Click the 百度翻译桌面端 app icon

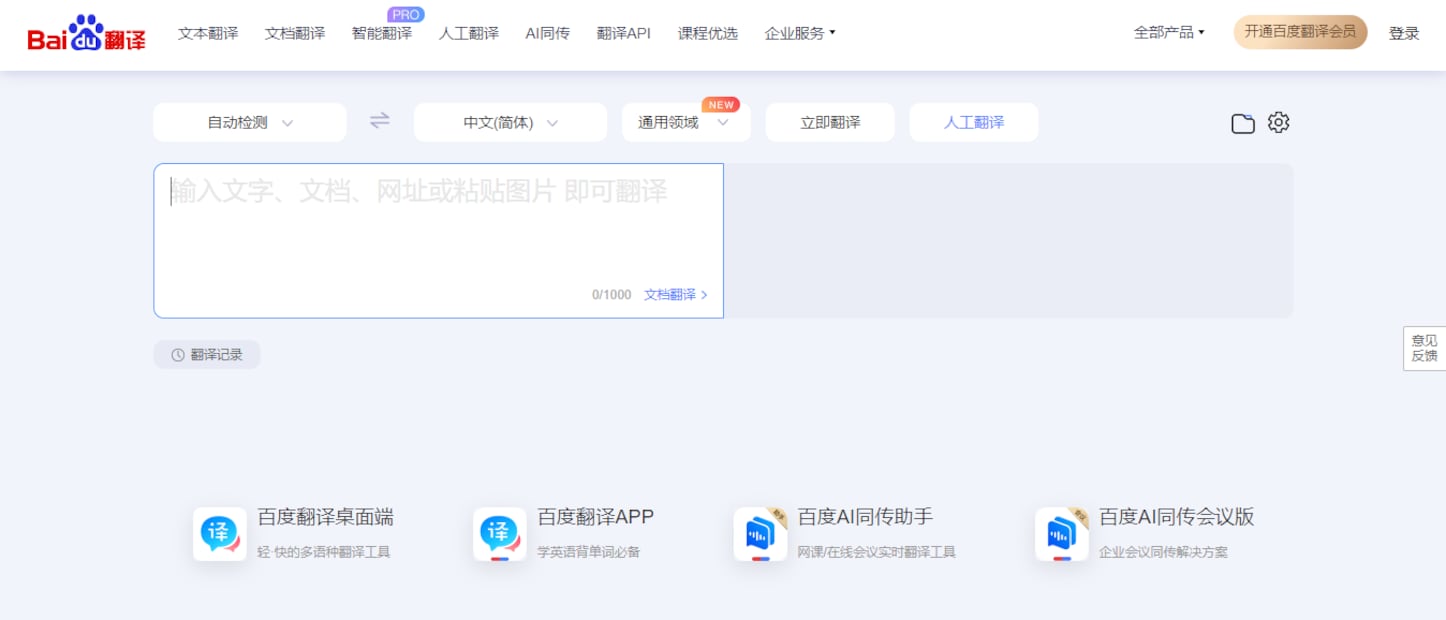click(x=220, y=534)
